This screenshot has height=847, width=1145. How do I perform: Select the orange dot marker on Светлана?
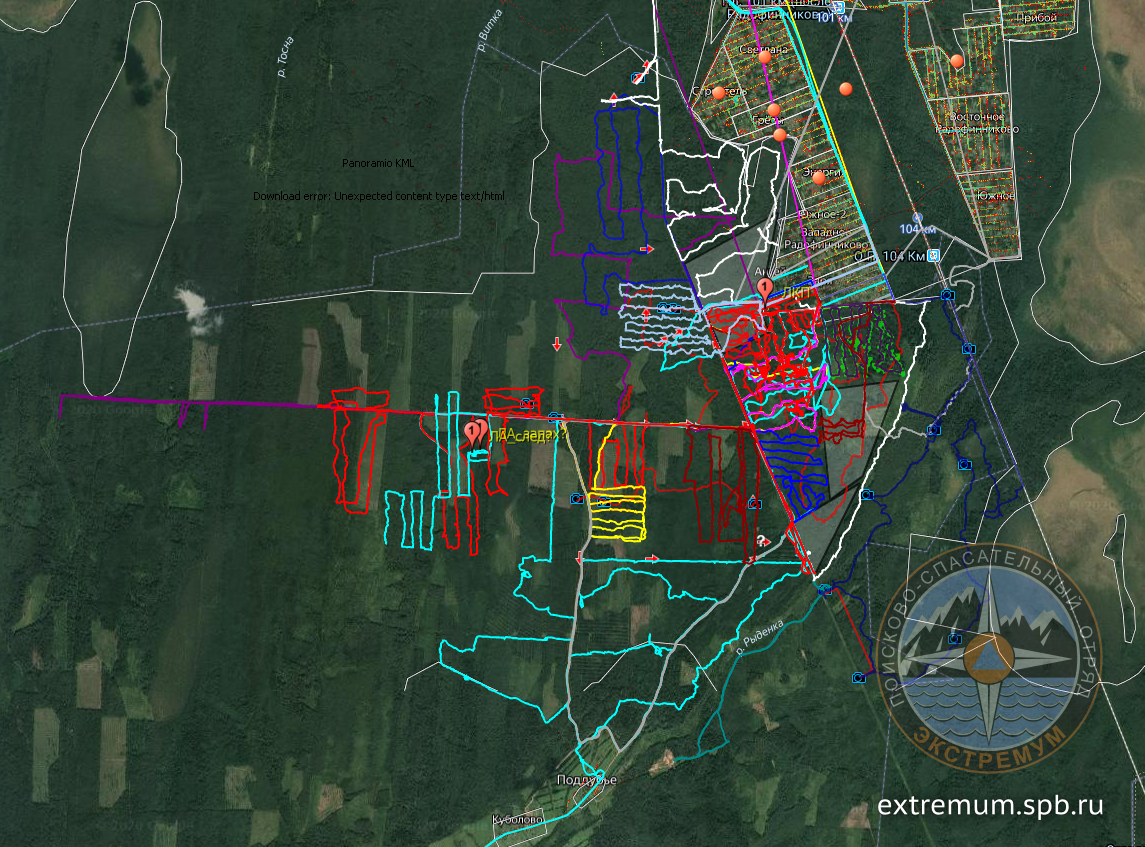point(765,57)
